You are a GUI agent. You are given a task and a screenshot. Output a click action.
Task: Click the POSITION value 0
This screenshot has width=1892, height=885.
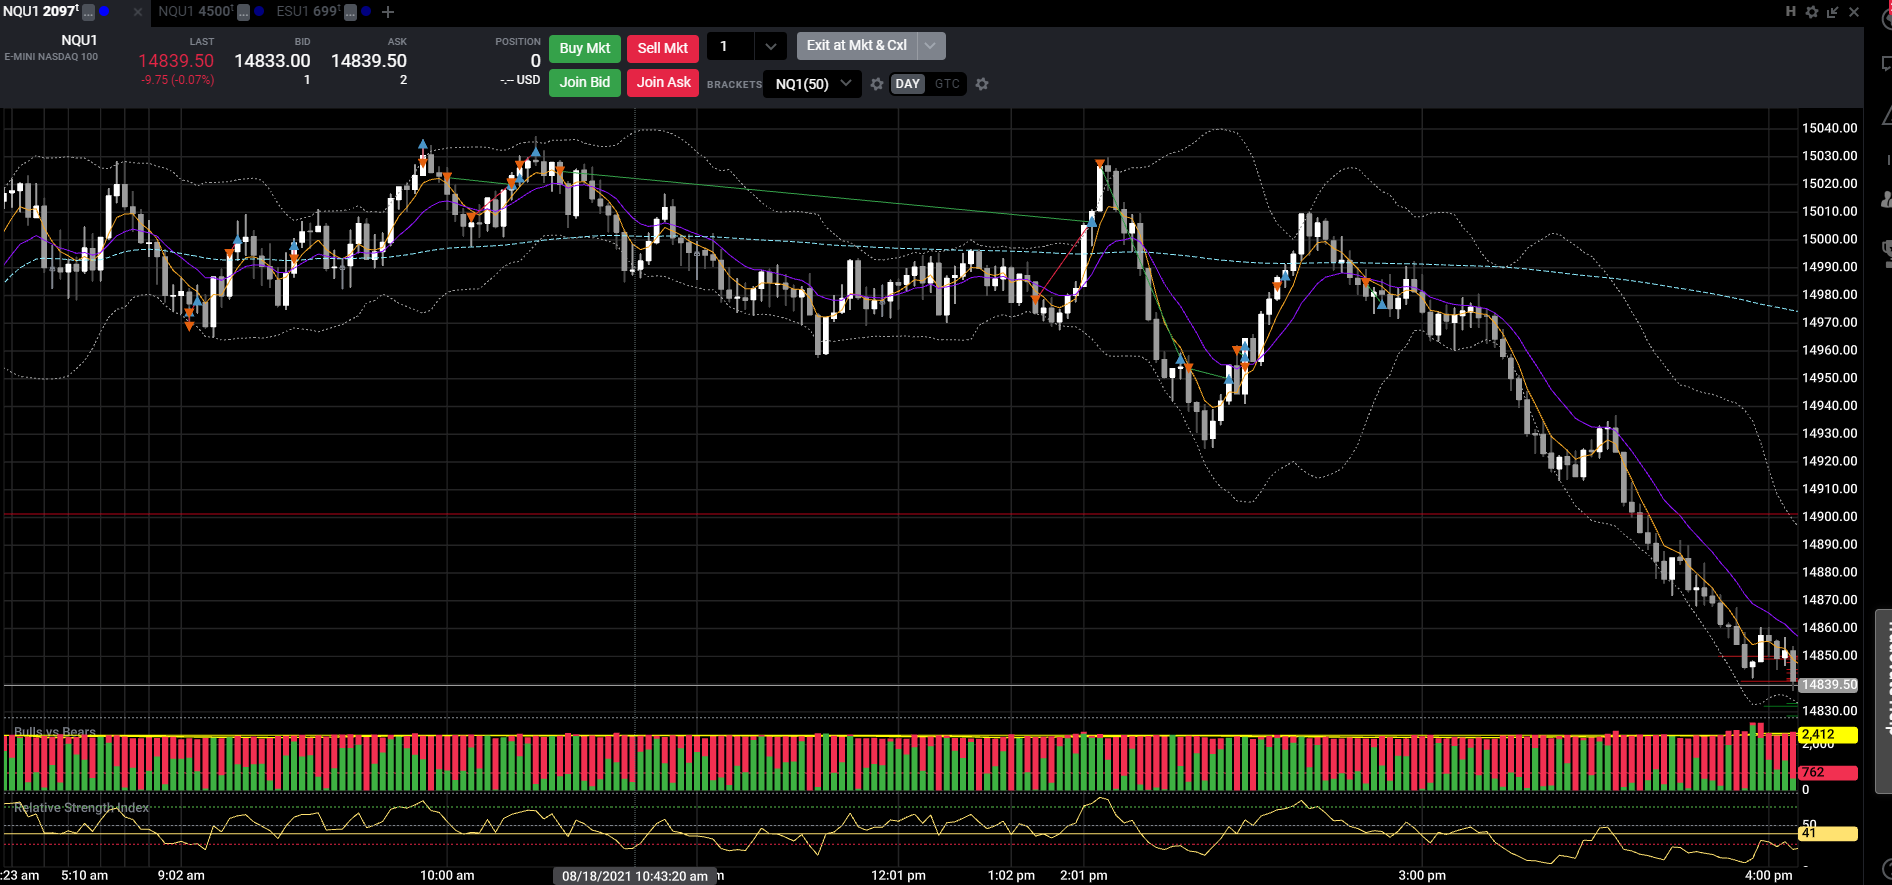tap(535, 61)
